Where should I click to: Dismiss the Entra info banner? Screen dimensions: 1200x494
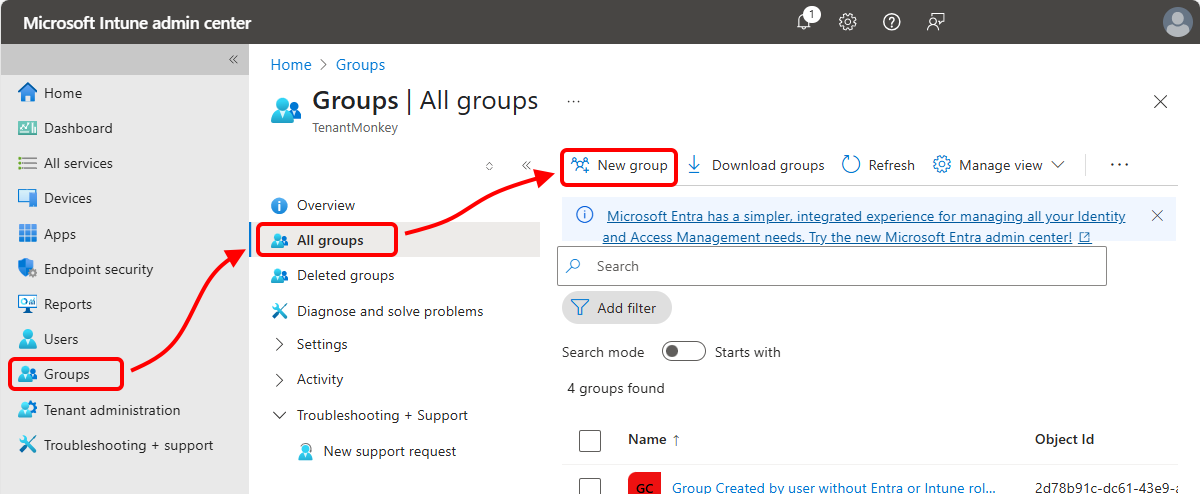coord(1157,216)
